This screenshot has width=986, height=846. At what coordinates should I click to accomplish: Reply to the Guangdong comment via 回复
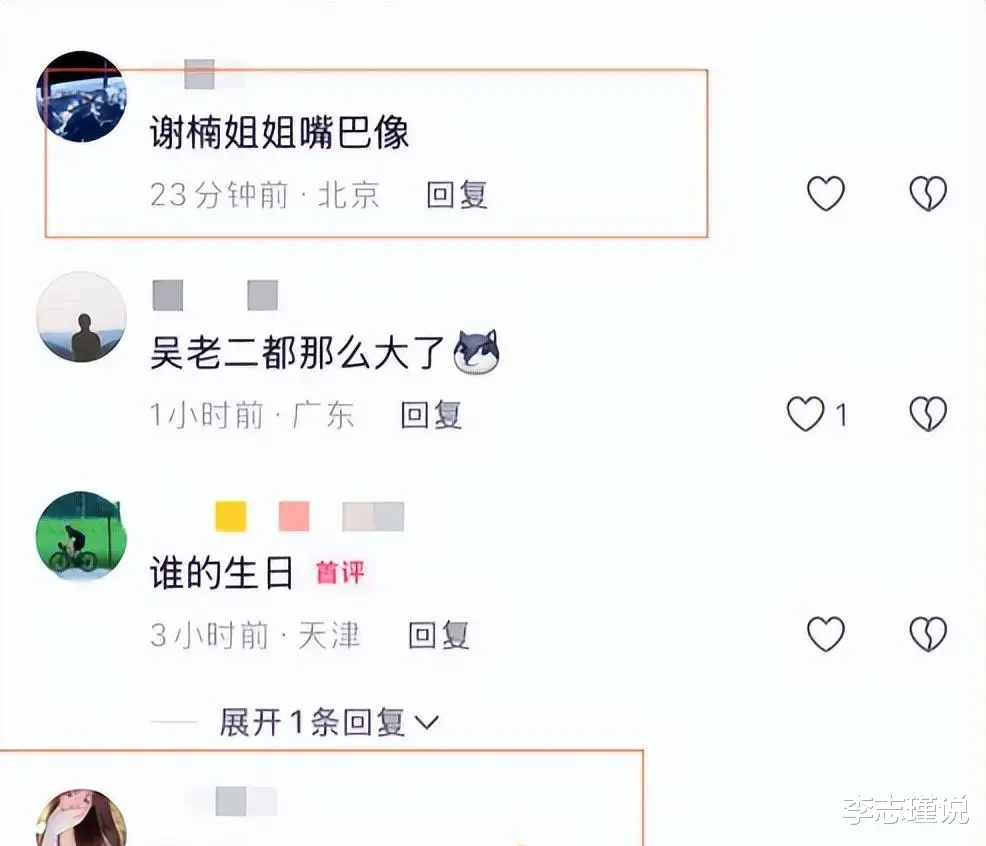coord(431,415)
